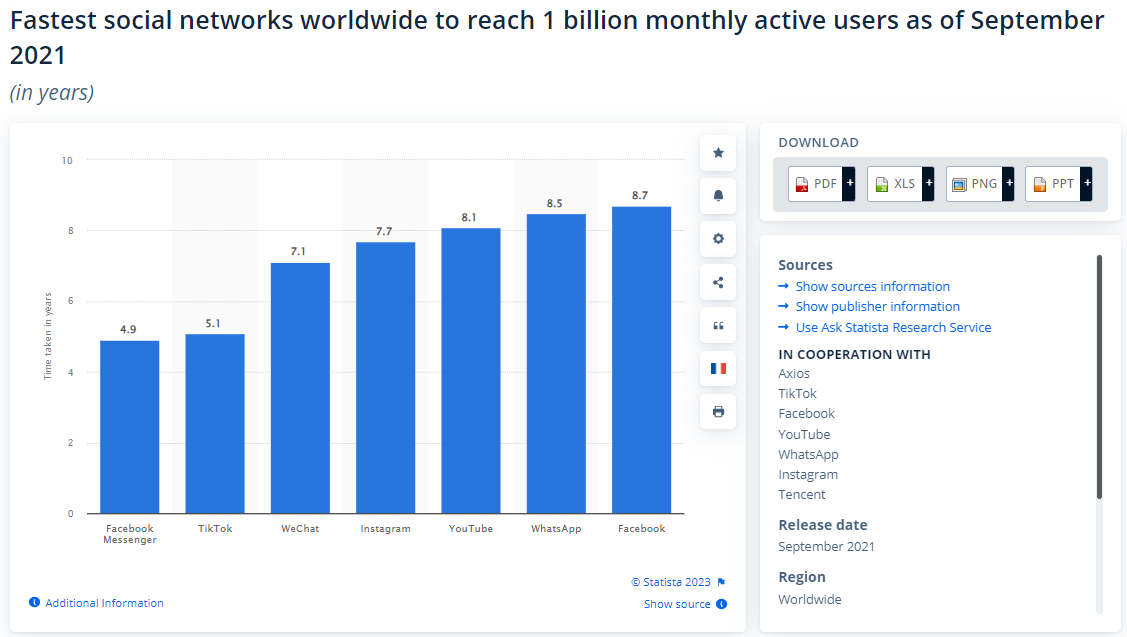Click info icon beside Show source
Viewport: 1127px width, 637px height.
722,604
